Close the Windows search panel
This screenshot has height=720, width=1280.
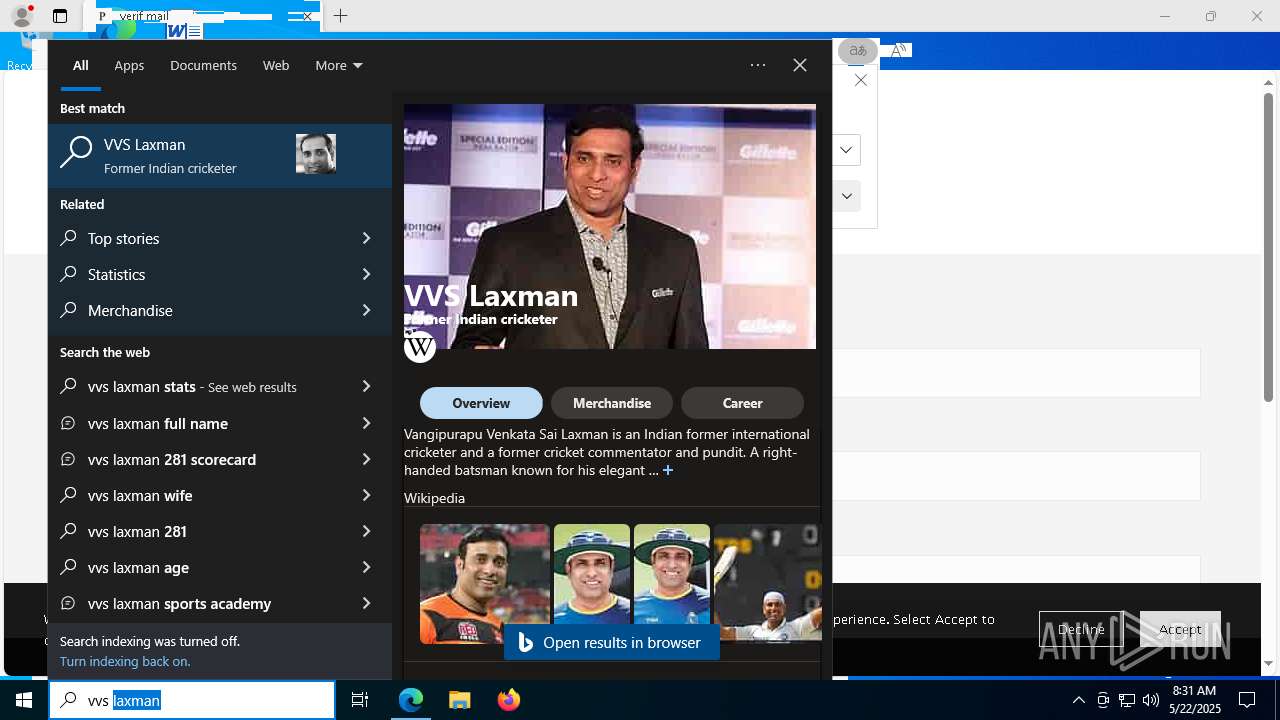click(800, 65)
